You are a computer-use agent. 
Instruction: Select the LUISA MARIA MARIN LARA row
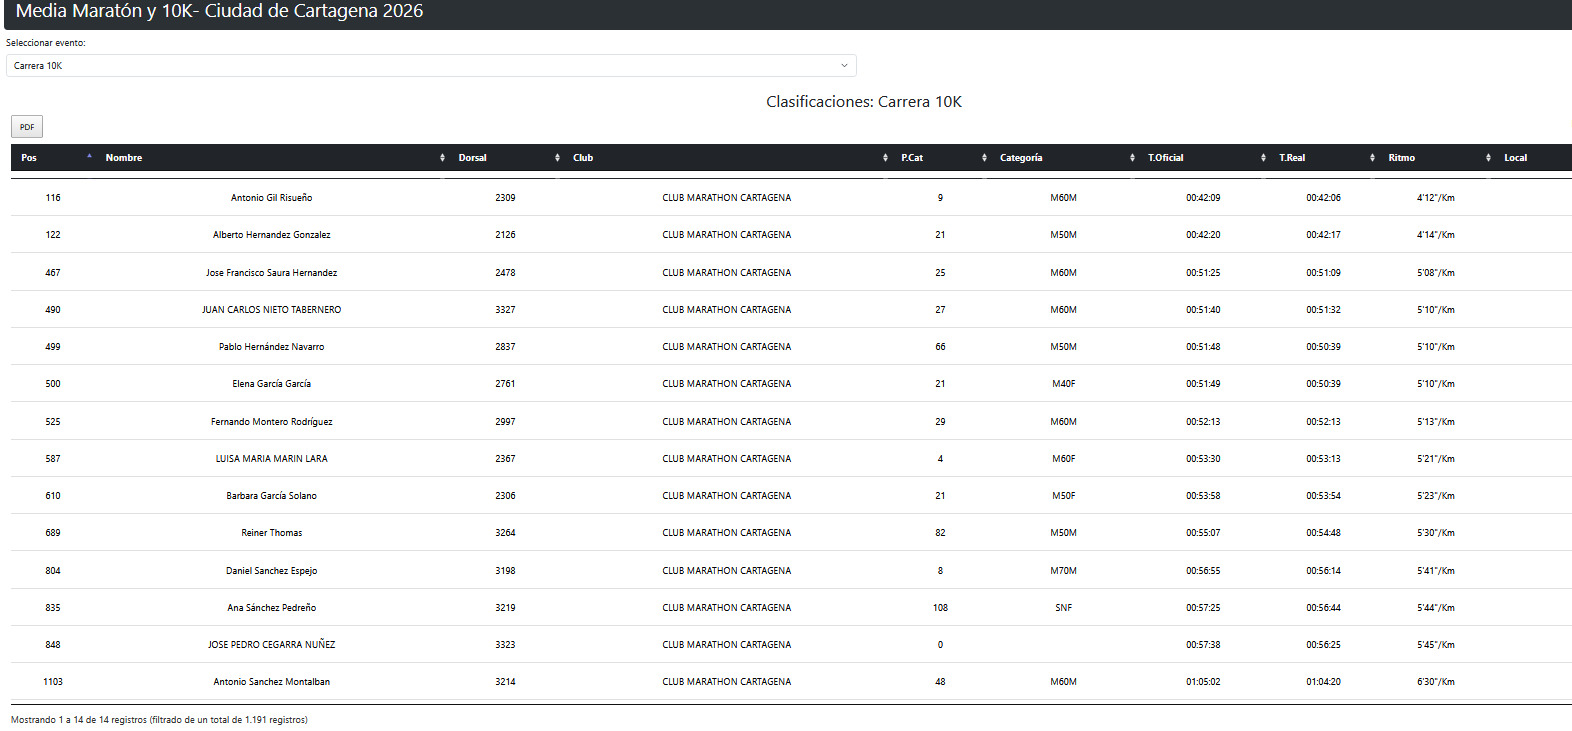271,459
